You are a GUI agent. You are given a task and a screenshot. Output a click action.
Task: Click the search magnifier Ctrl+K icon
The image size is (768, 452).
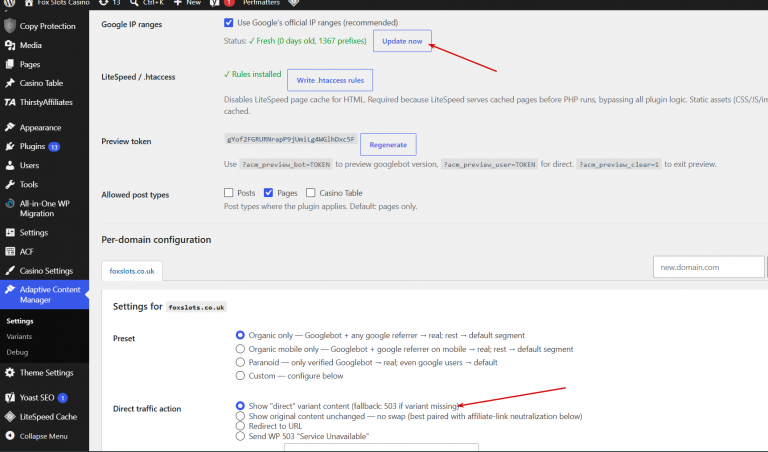click(134, 3)
